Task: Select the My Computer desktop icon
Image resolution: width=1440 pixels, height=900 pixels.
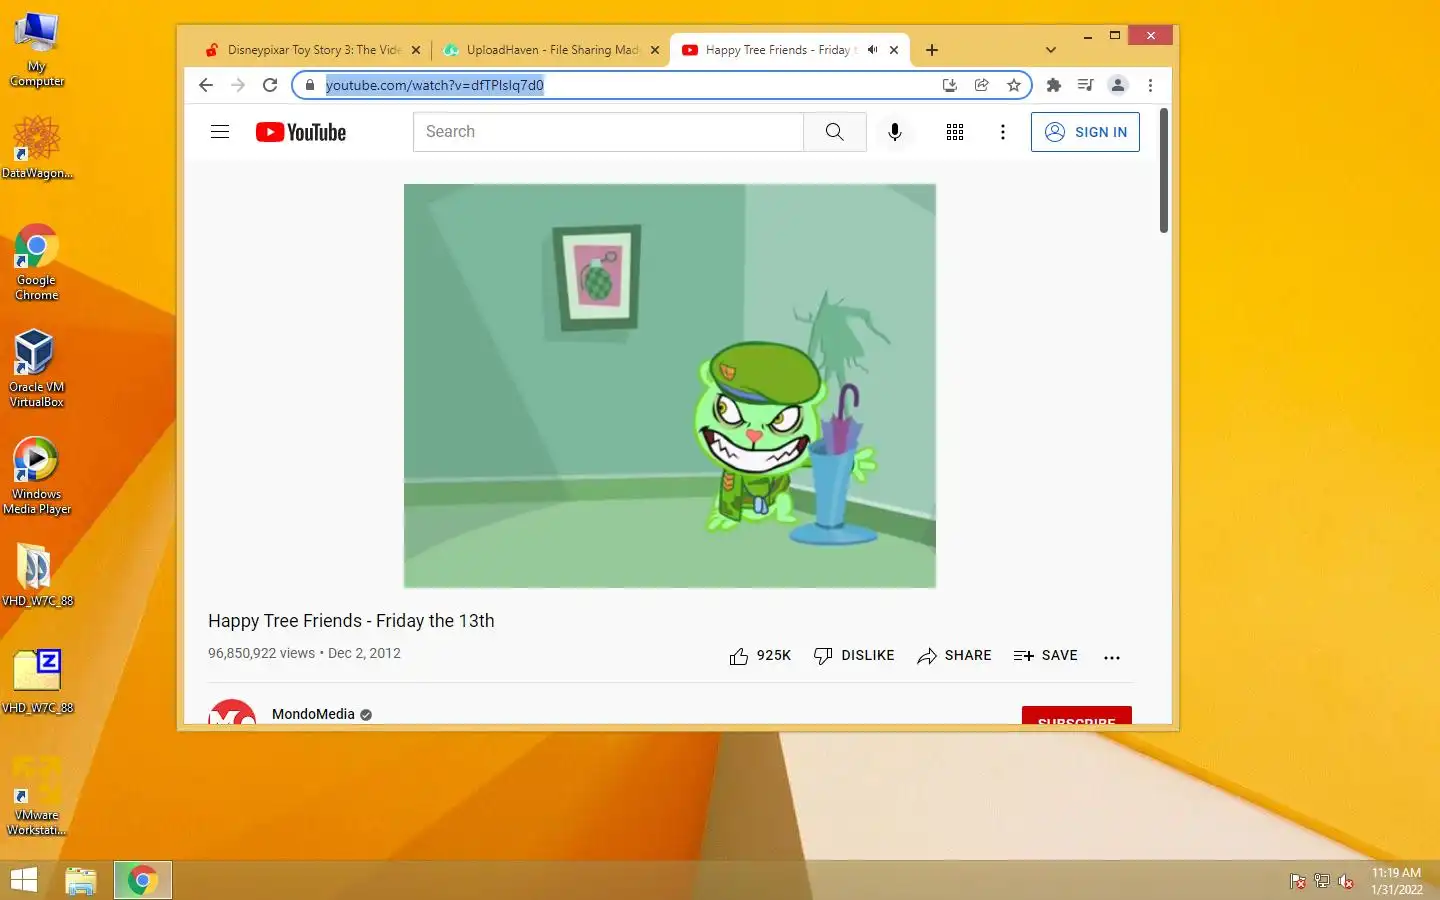Action: [x=37, y=50]
